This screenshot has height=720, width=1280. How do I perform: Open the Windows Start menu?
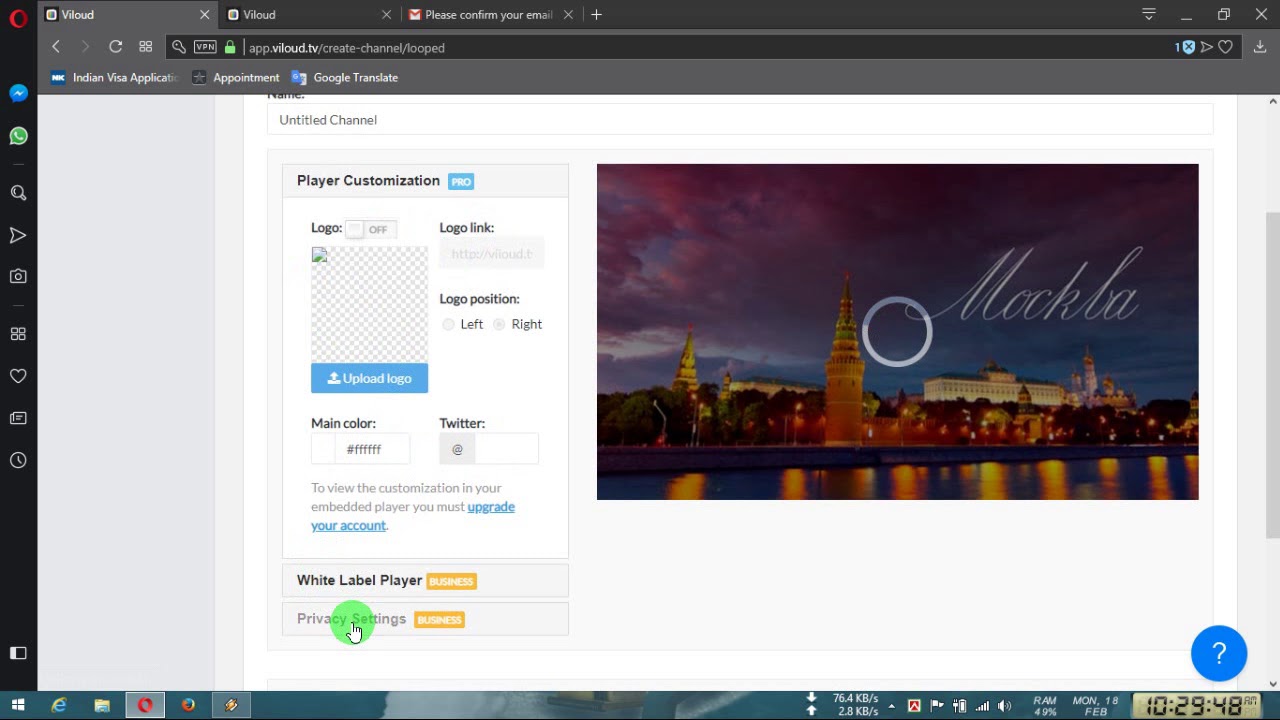pos(18,705)
